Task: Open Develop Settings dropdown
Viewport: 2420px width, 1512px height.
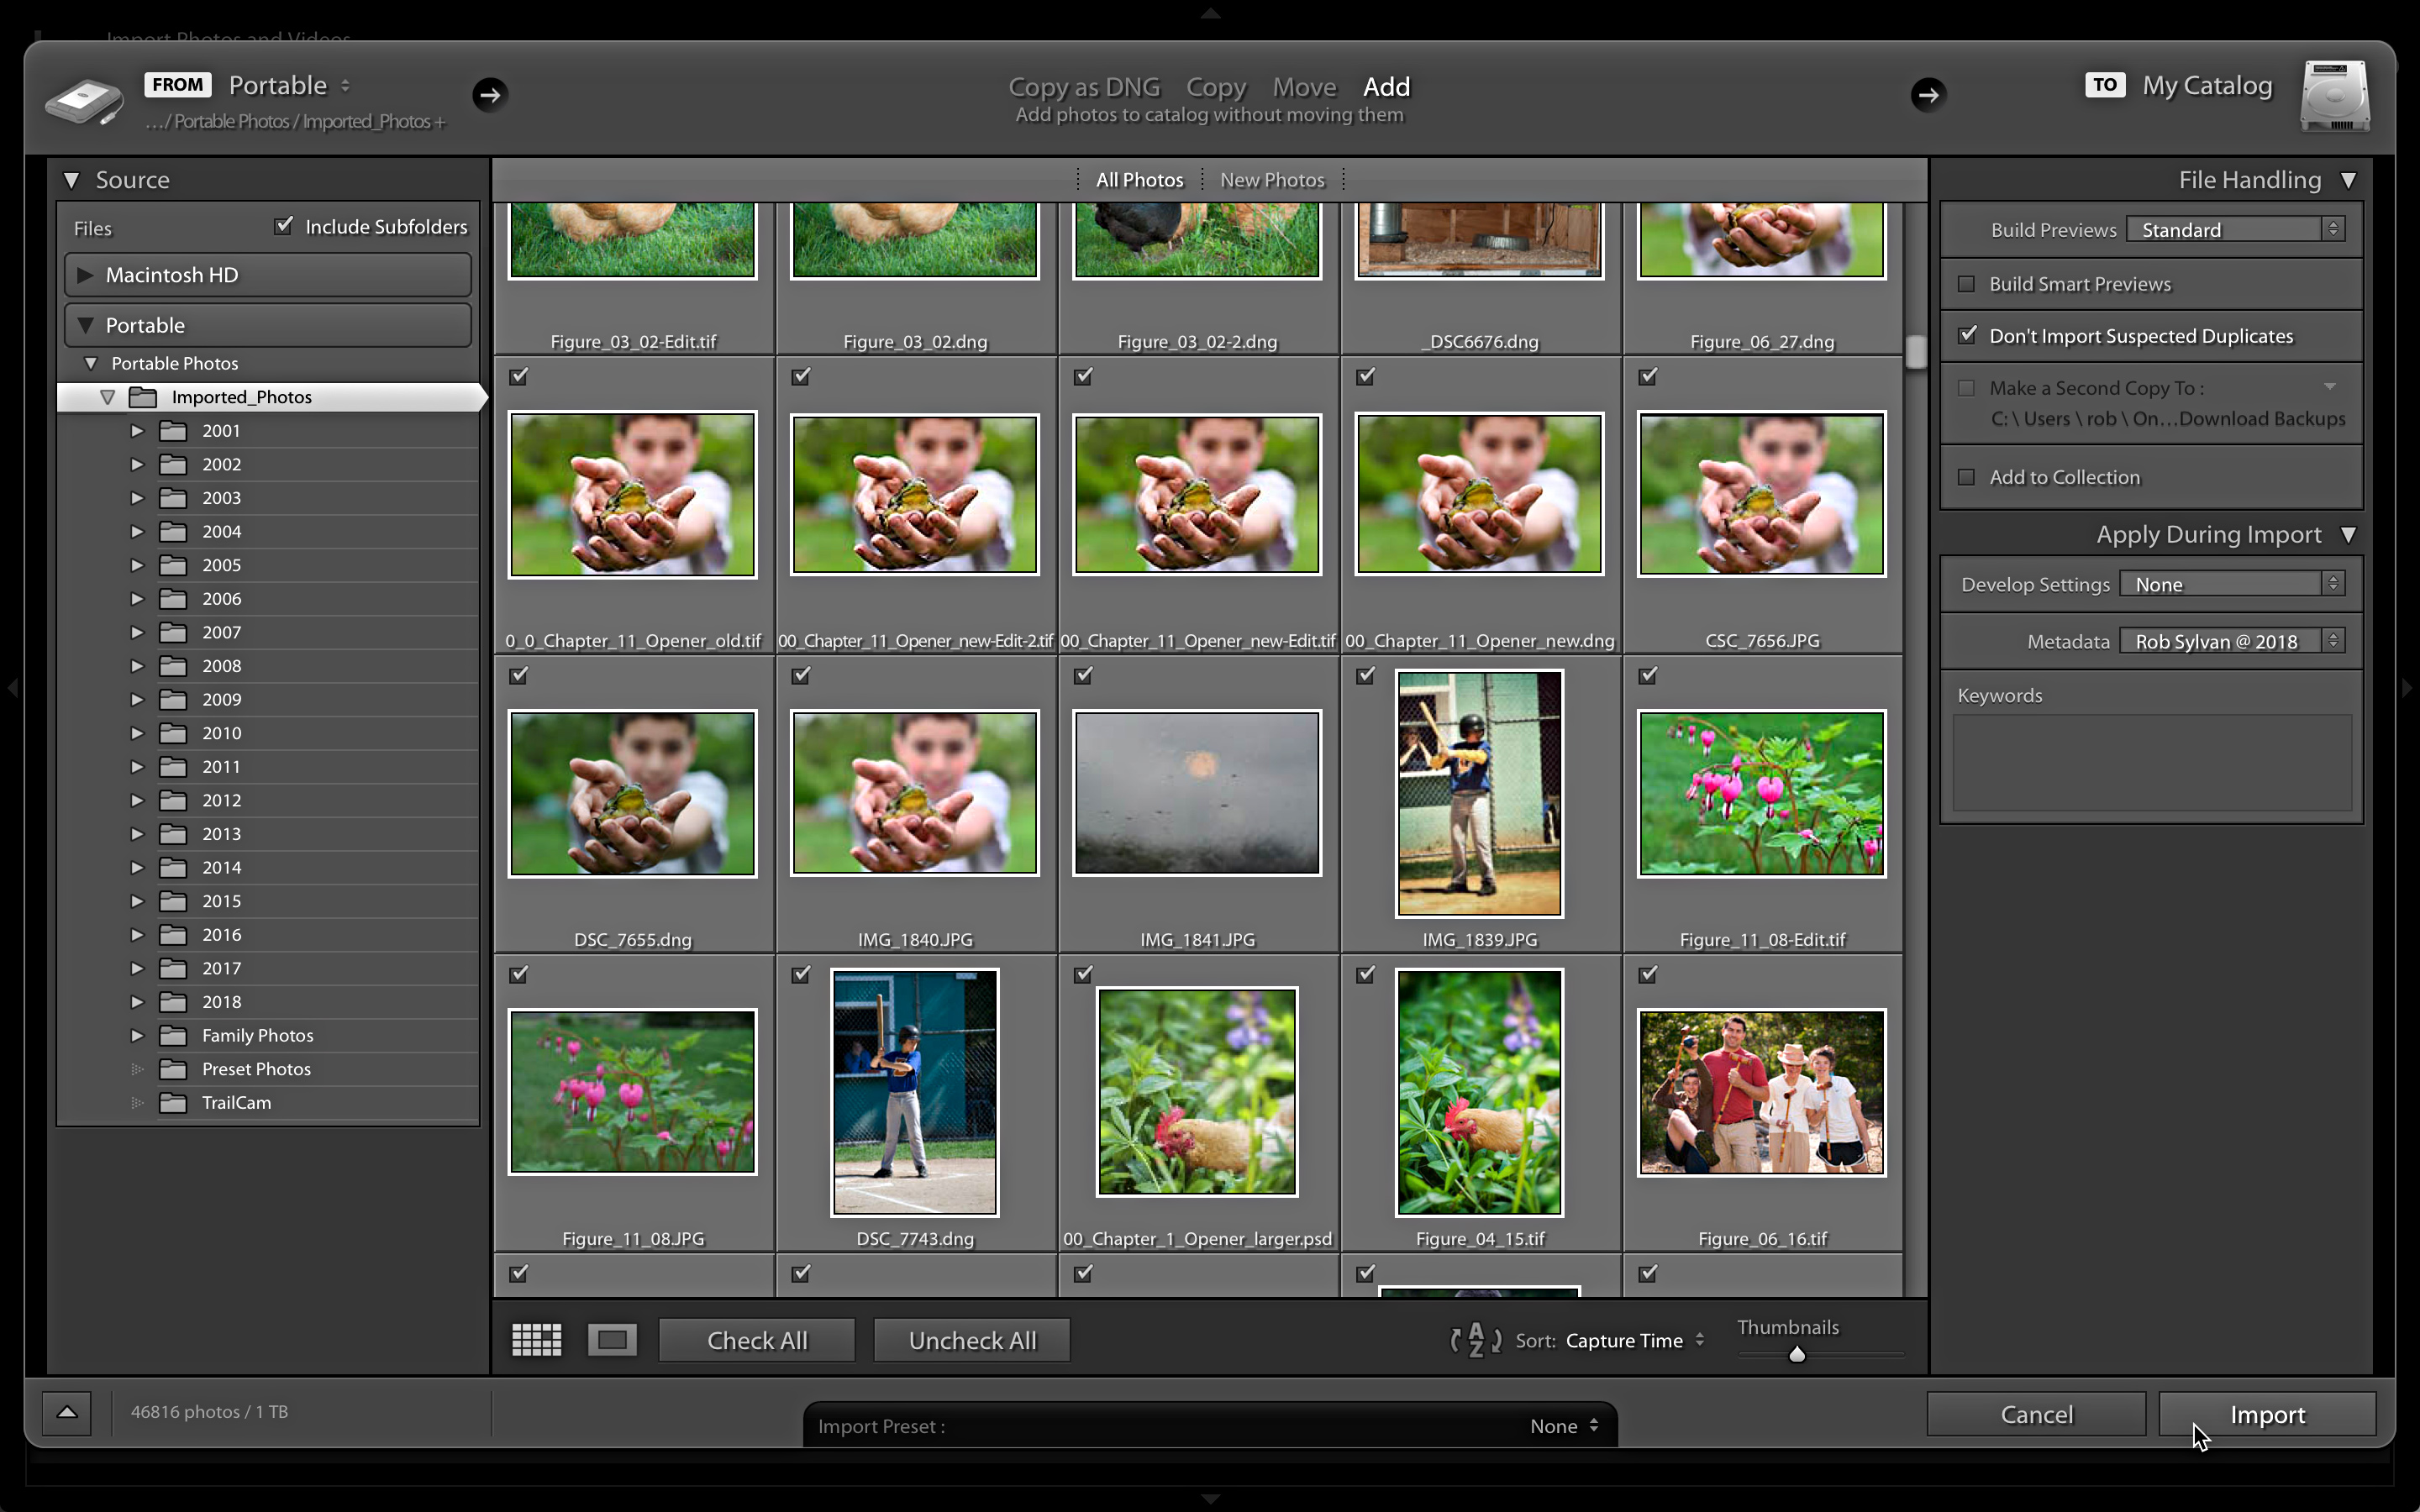Action: coord(2235,584)
